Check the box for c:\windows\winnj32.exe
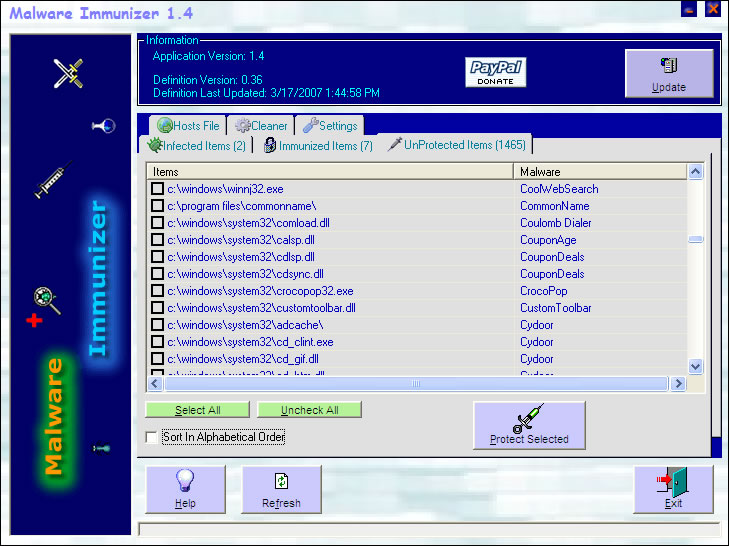This screenshot has height=546, width=729. click(x=157, y=188)
